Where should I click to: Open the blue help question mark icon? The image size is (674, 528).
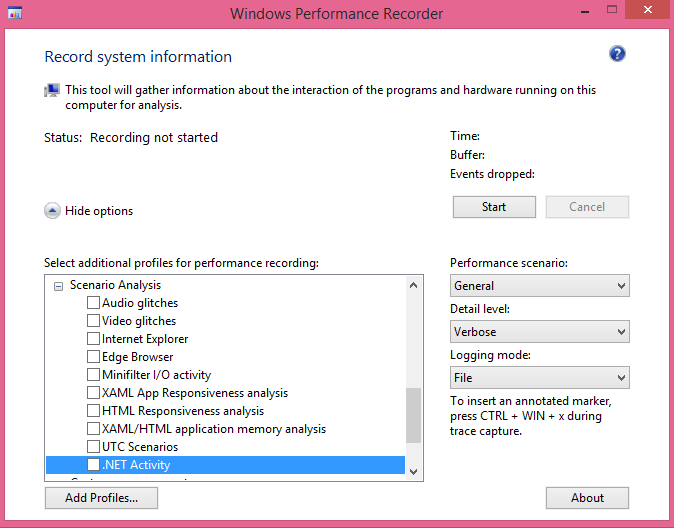pyautogui.click(x=617, y=54)
